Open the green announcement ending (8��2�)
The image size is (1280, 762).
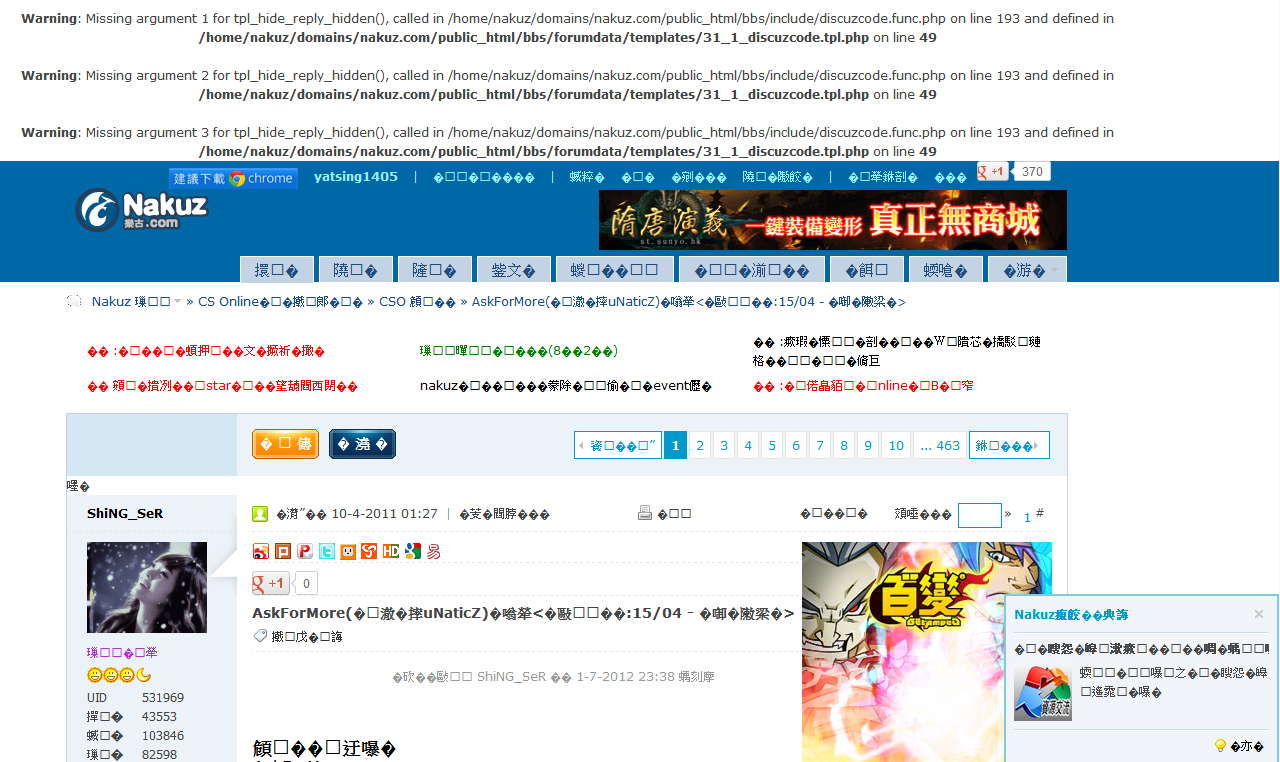click(x=519, y=351)
